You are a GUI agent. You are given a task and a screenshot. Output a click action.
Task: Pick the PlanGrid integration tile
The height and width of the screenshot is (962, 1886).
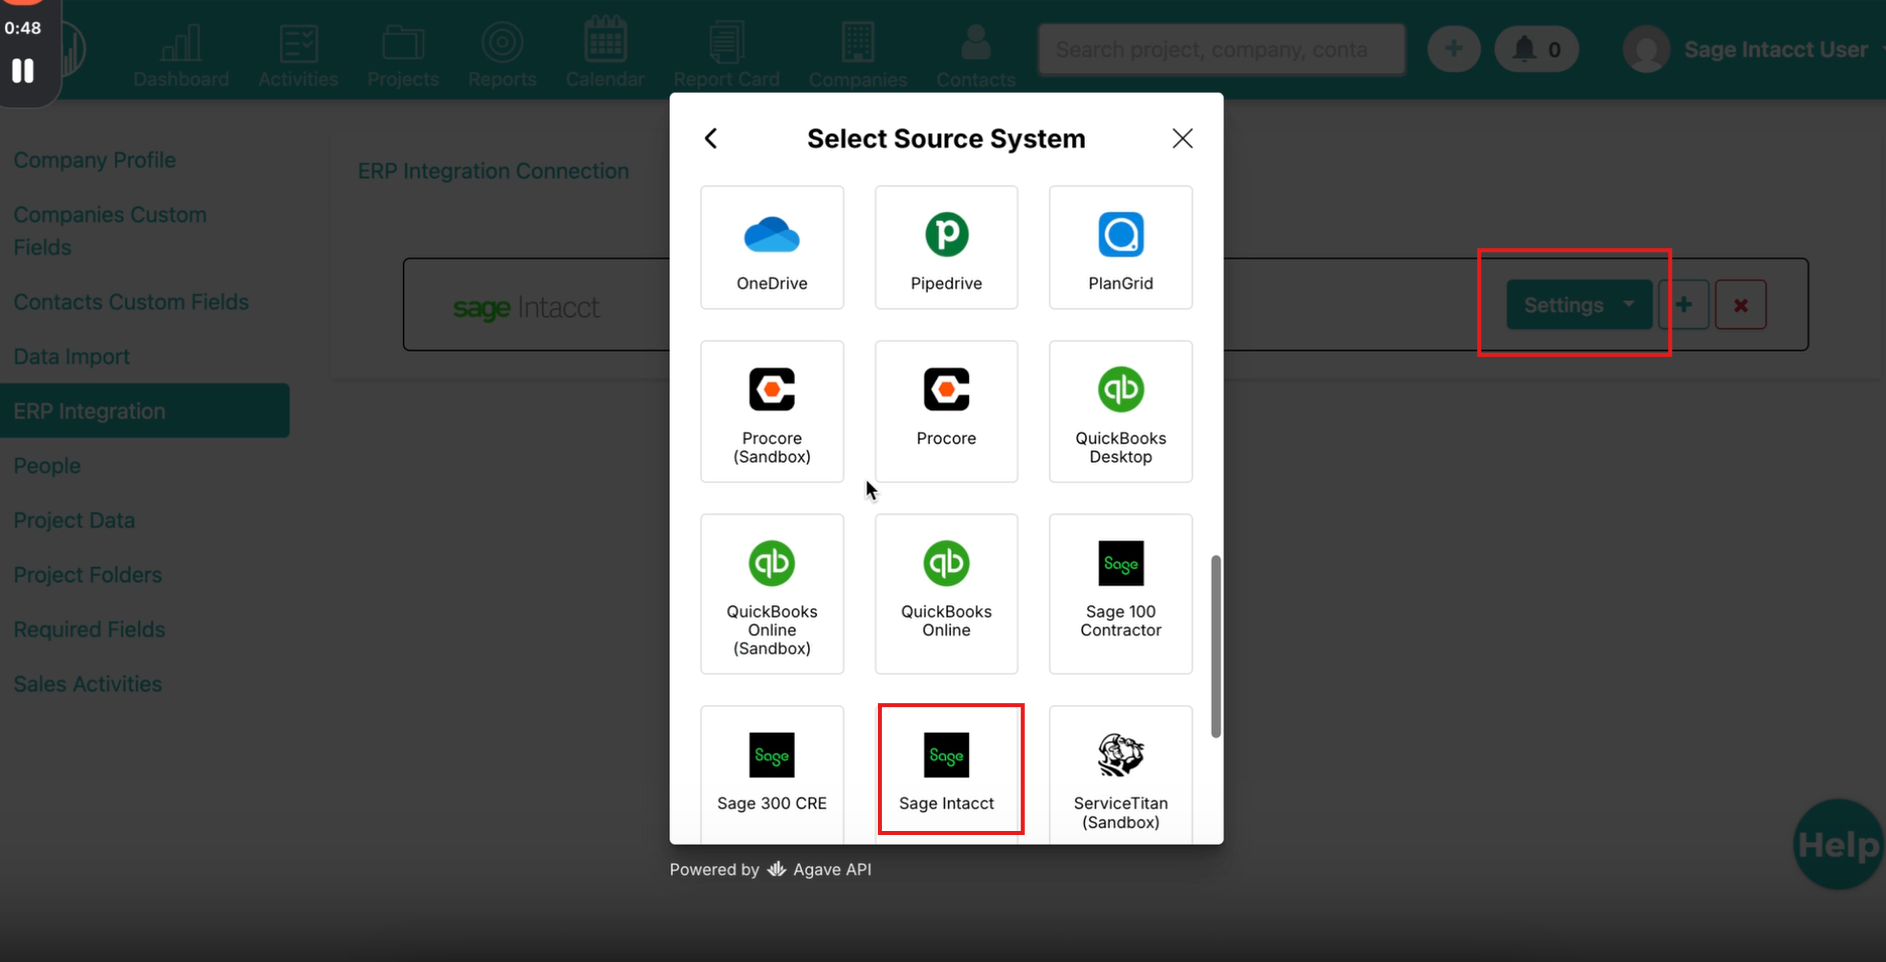coord(1120,247)
